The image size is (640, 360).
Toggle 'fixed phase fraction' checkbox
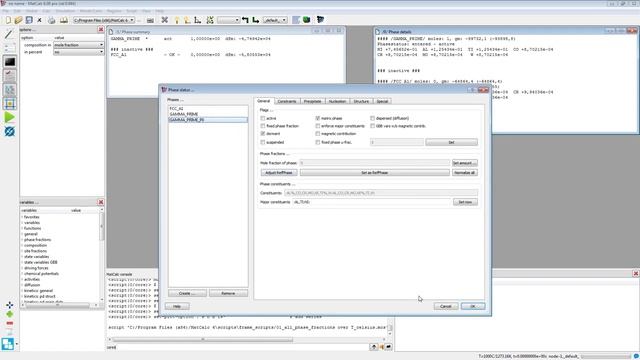click(263, 126)
